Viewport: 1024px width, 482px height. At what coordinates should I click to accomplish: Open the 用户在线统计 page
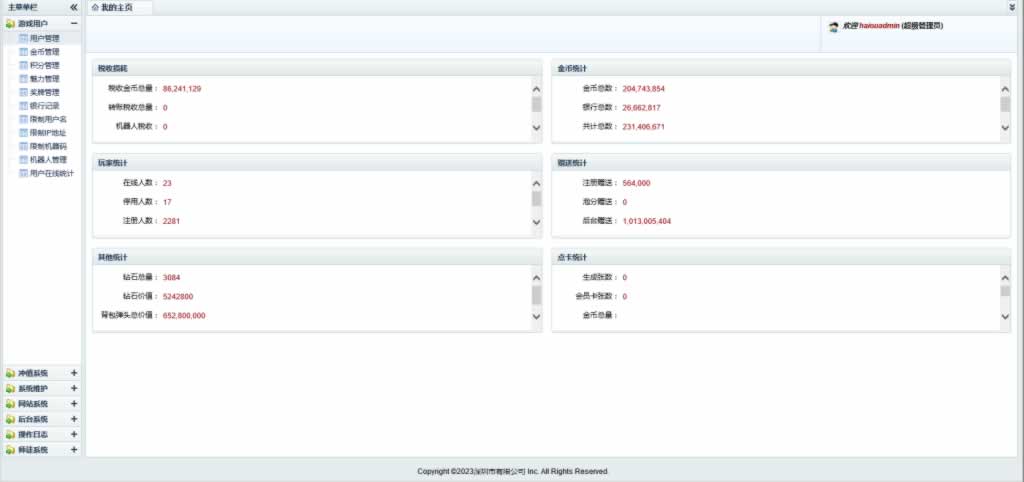click(51, 173)
